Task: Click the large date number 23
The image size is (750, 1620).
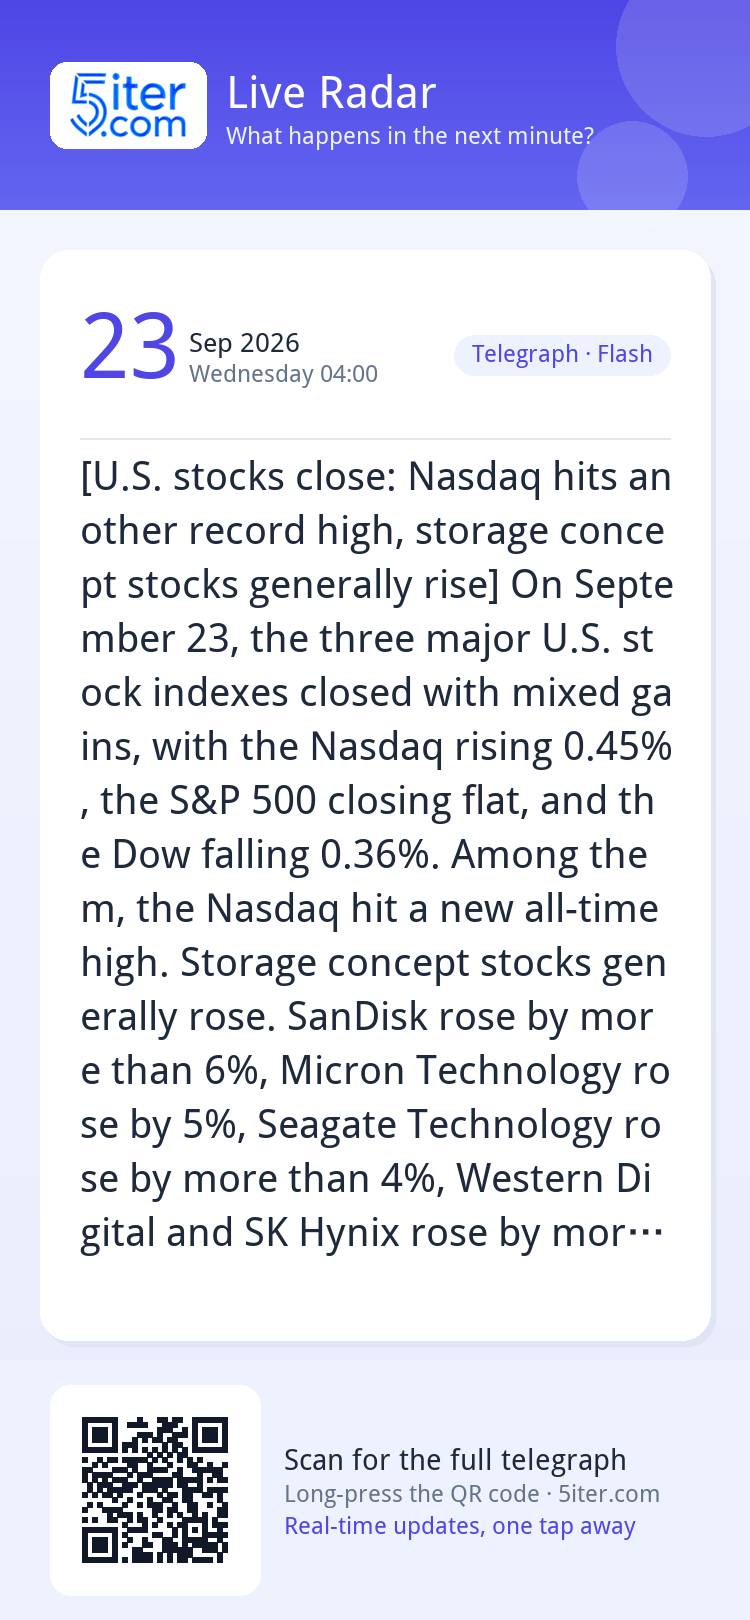Action: (129, 347)
